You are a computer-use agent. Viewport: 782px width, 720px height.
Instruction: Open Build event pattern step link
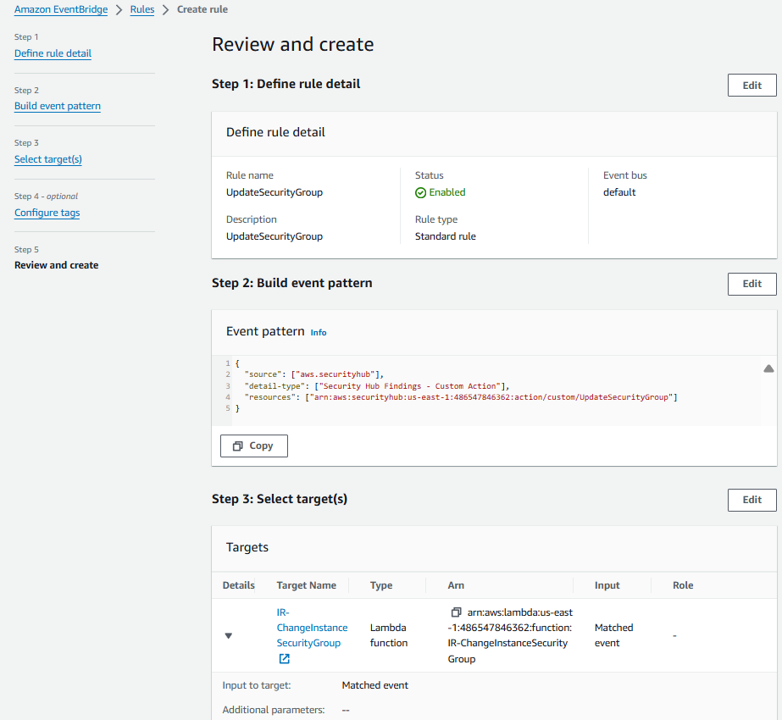click(x=57, y=106)
